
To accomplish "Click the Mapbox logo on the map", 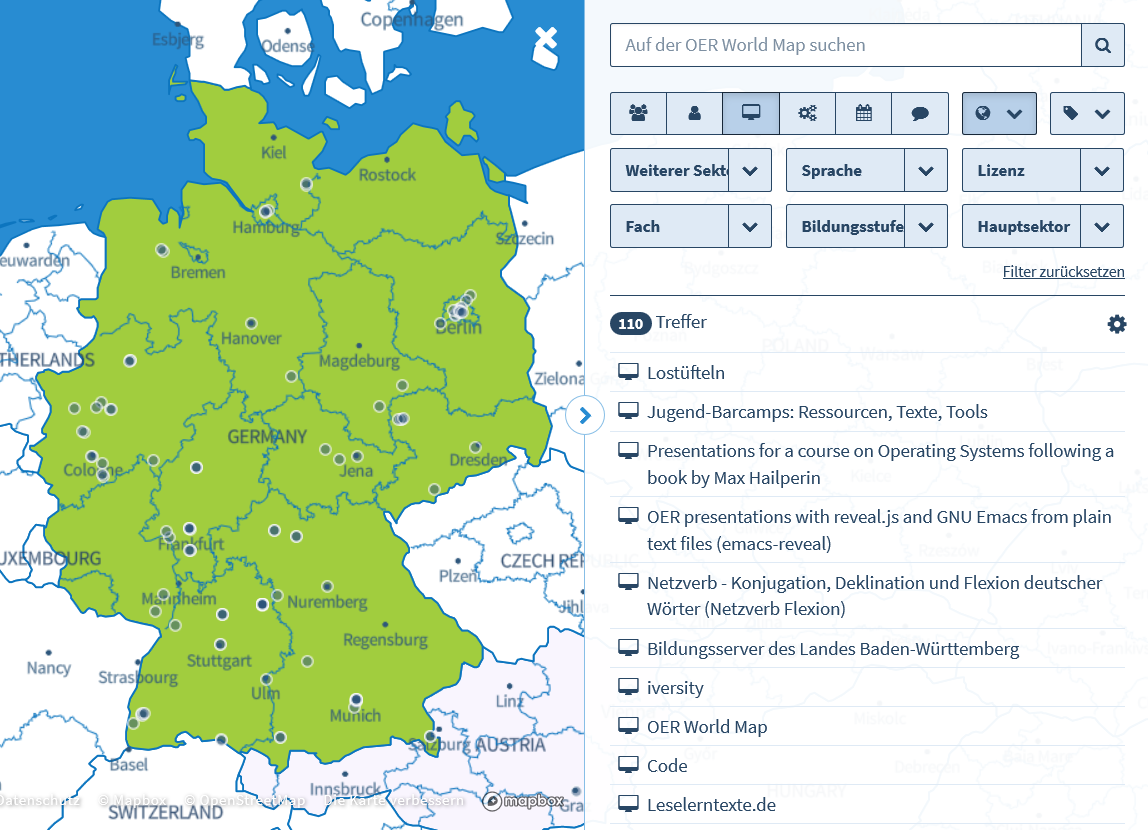I will pyautogui.click(x=524, y=801).
